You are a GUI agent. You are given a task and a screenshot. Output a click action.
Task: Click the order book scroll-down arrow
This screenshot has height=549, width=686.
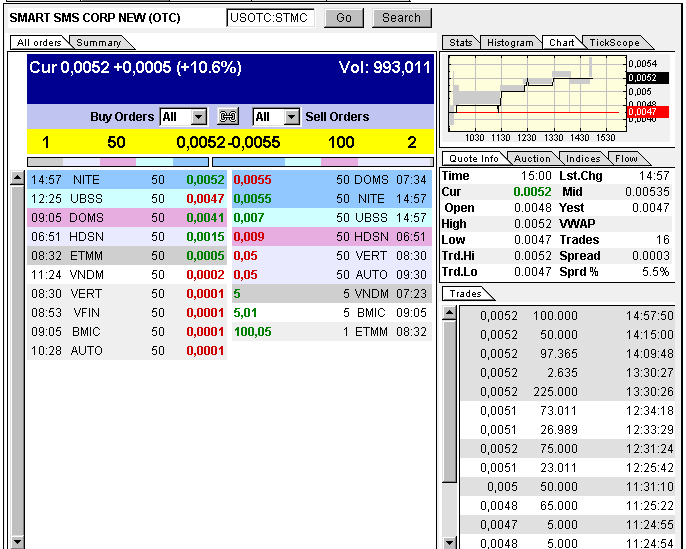[x=17, y=541]
